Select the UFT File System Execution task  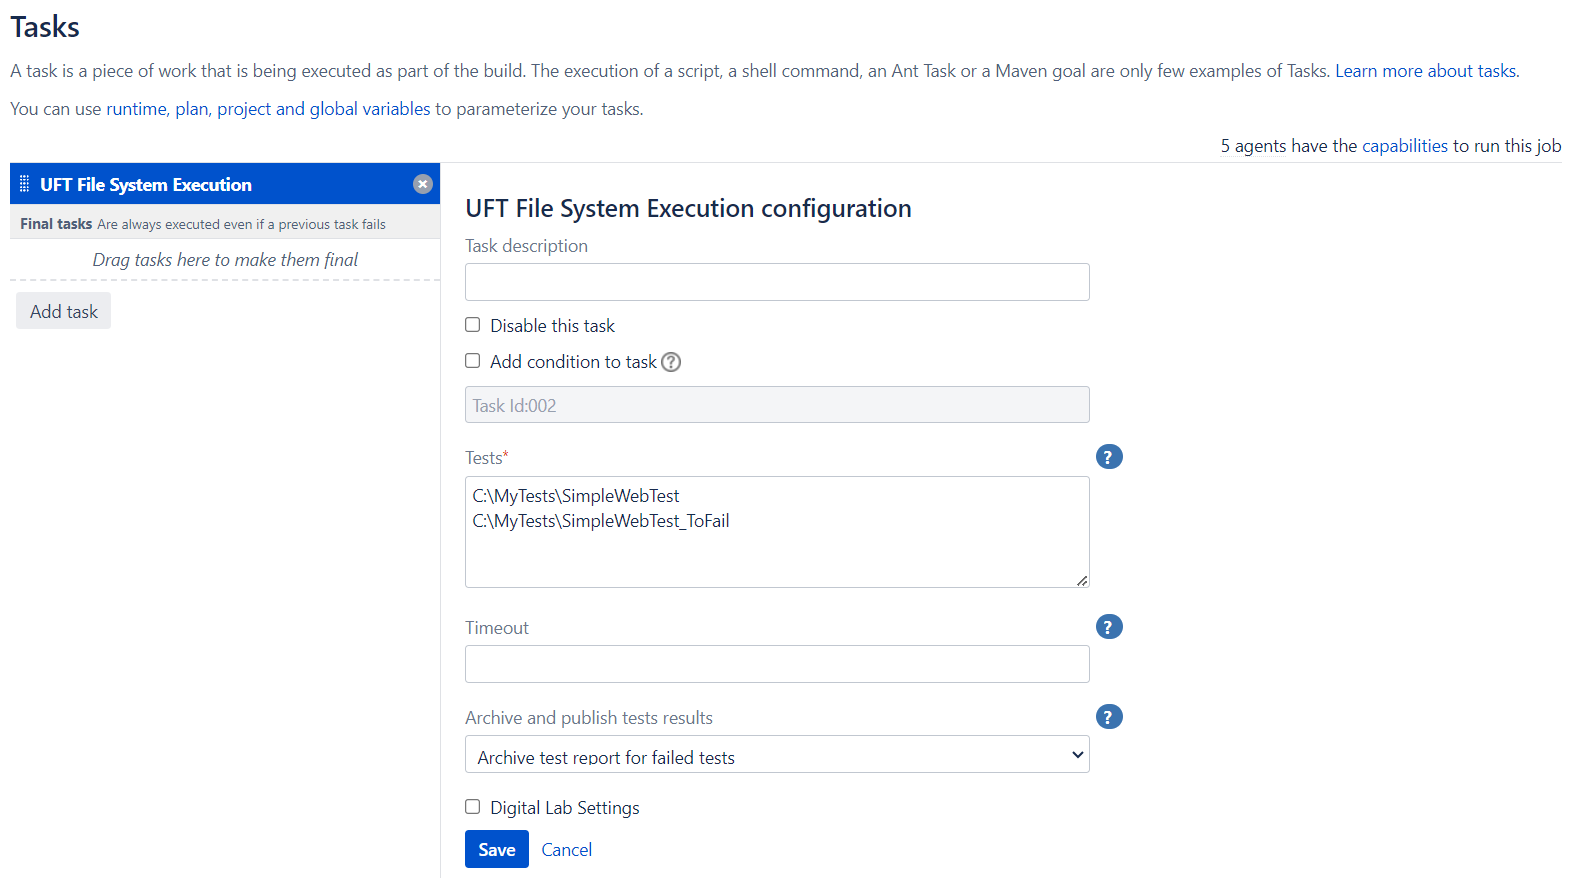pos(146,185)
